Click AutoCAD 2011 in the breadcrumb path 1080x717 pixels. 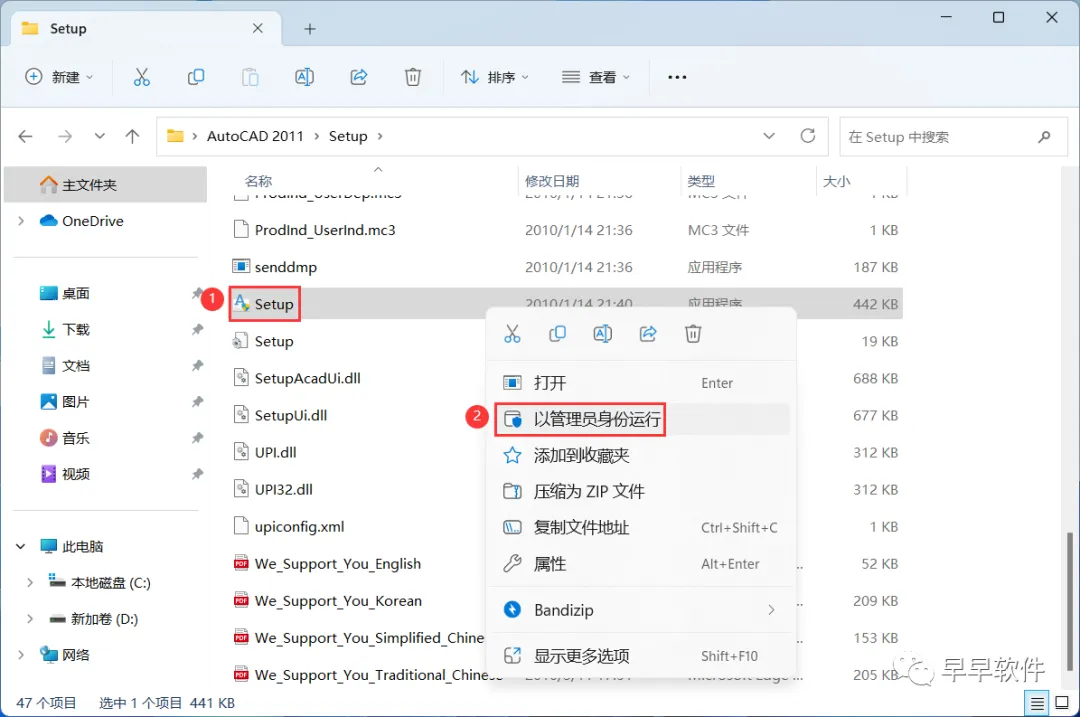(255, 136)
